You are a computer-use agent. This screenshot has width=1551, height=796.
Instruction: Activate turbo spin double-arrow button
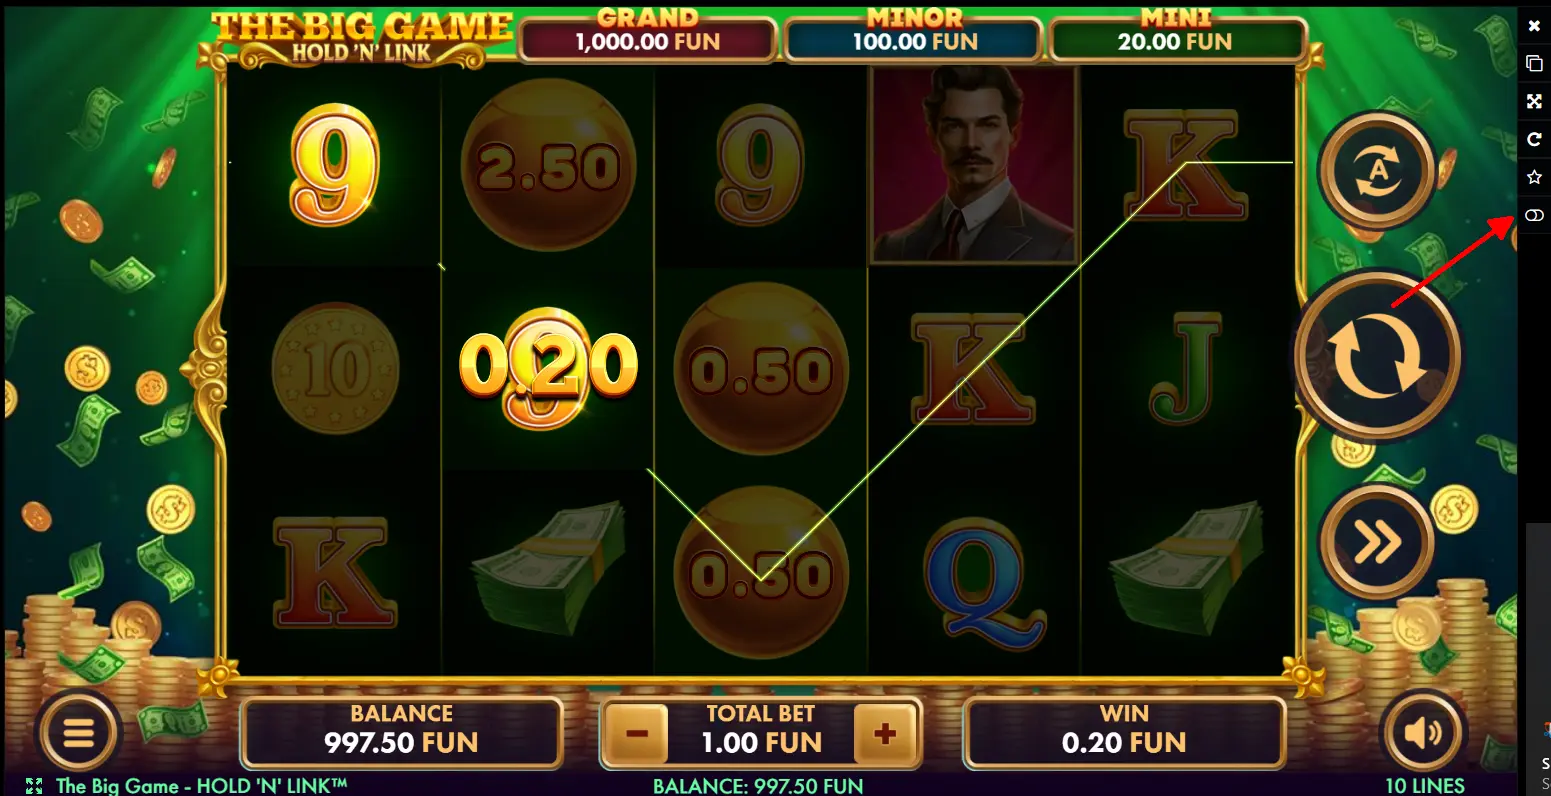coord(1377,543)
